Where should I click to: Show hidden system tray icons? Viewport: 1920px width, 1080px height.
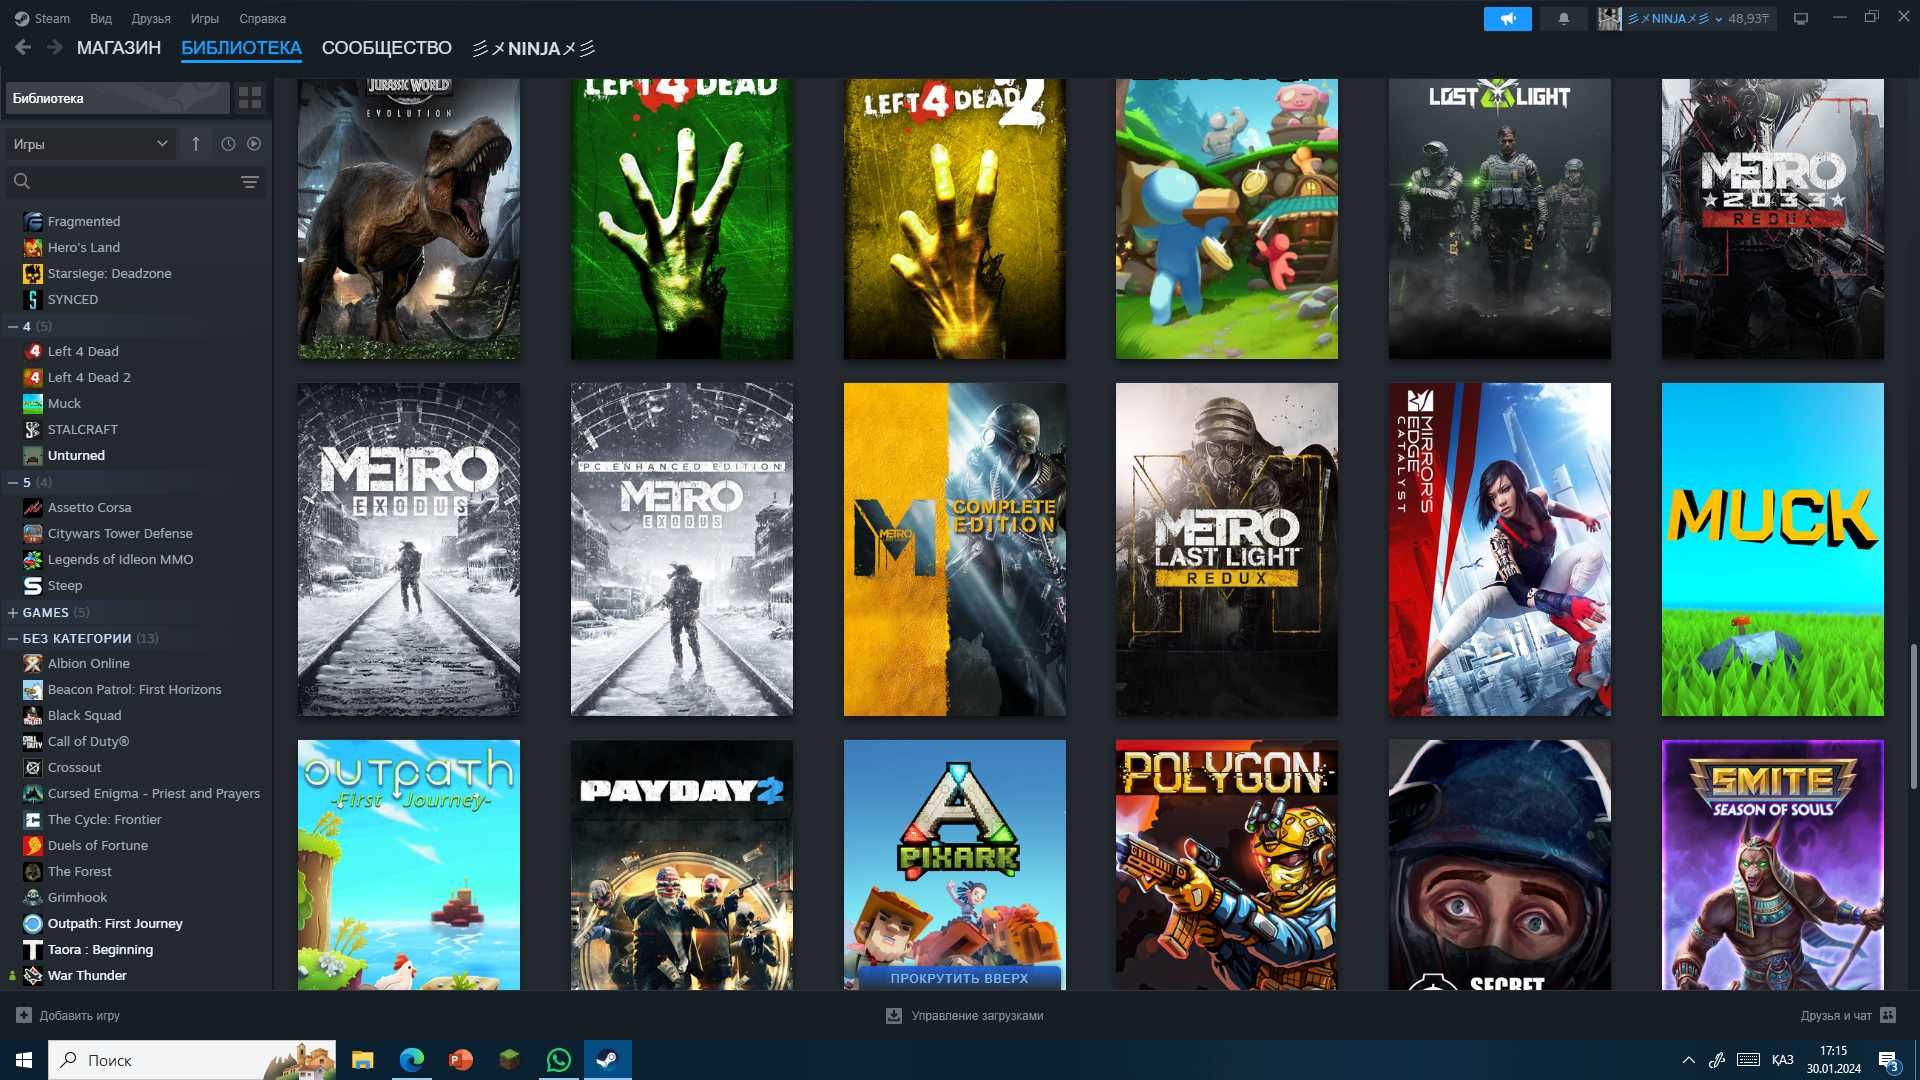(1688, 1060)
